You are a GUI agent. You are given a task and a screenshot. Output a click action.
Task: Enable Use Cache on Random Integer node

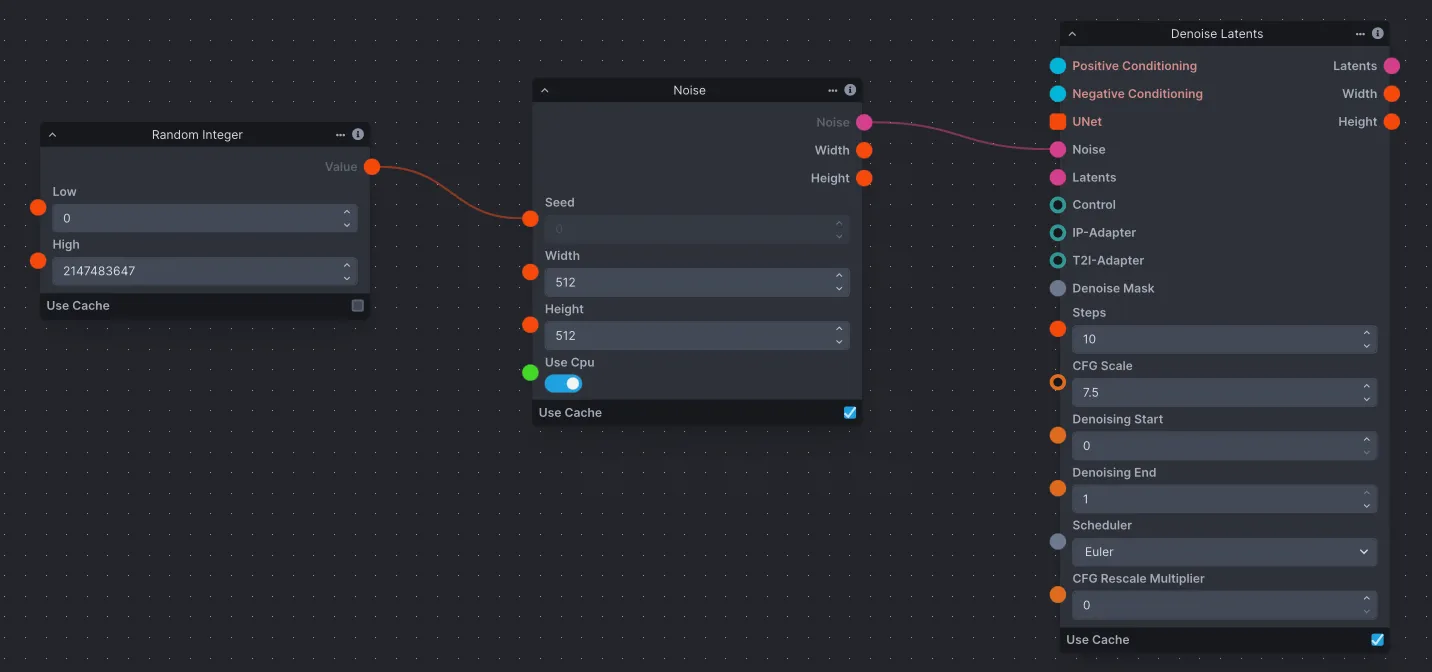358,306
